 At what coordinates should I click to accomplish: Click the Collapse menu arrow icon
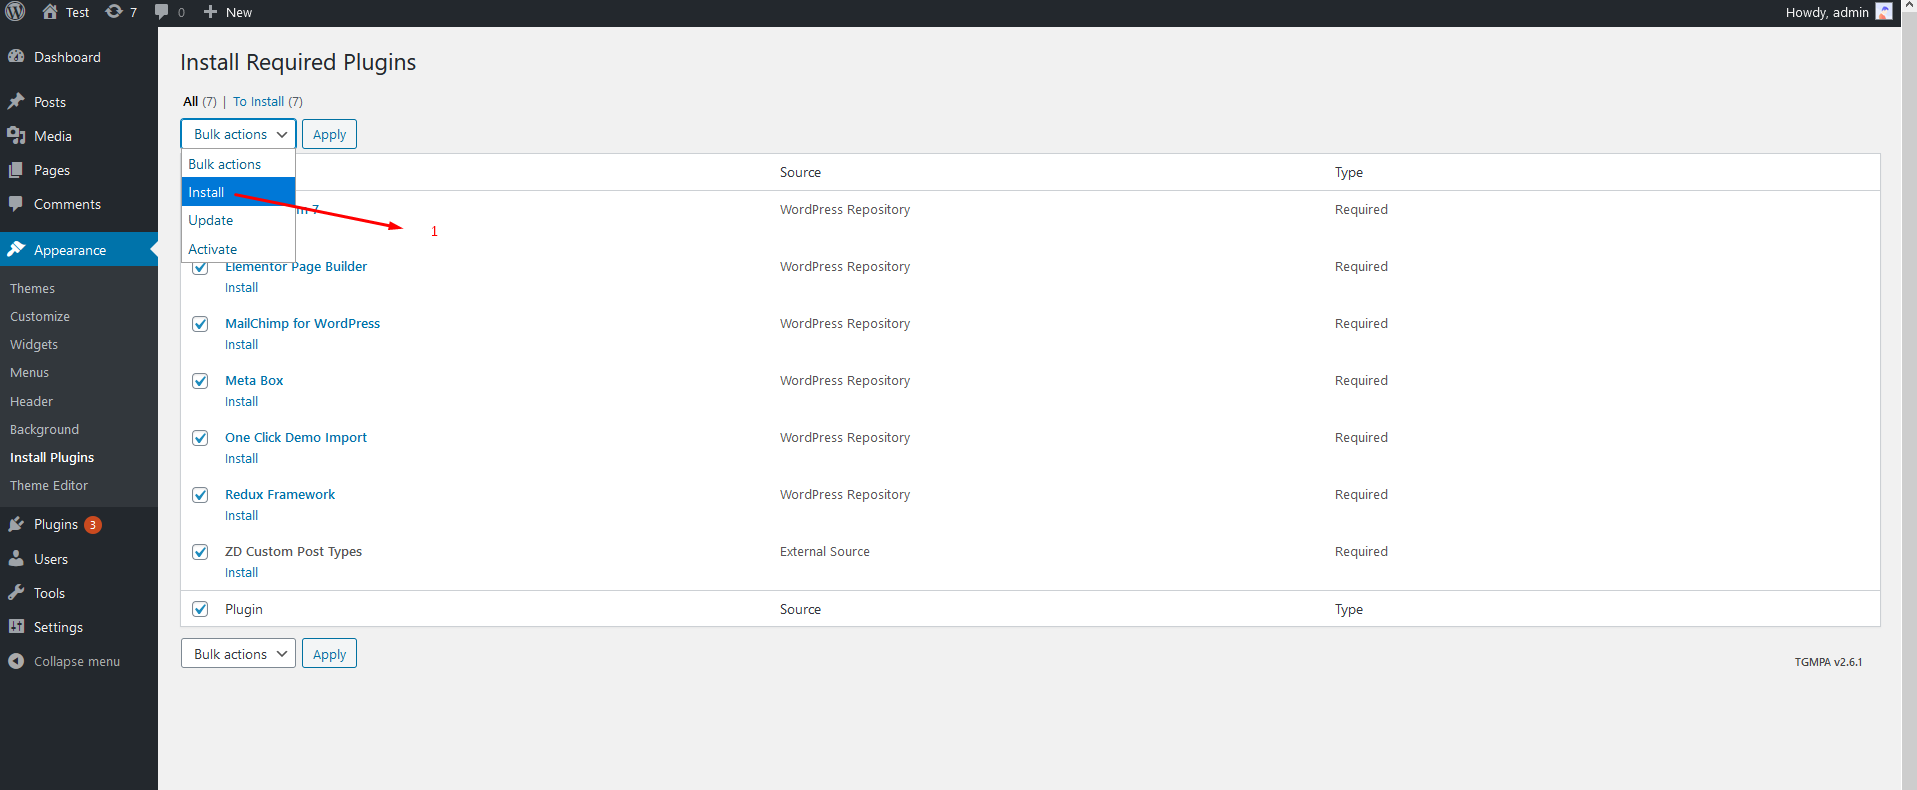(16, 661)
